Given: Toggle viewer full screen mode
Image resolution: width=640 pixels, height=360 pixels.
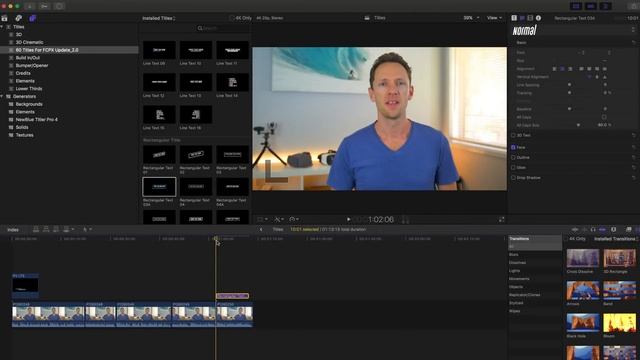Looking at the screenshot, I should tap(501, 220).
